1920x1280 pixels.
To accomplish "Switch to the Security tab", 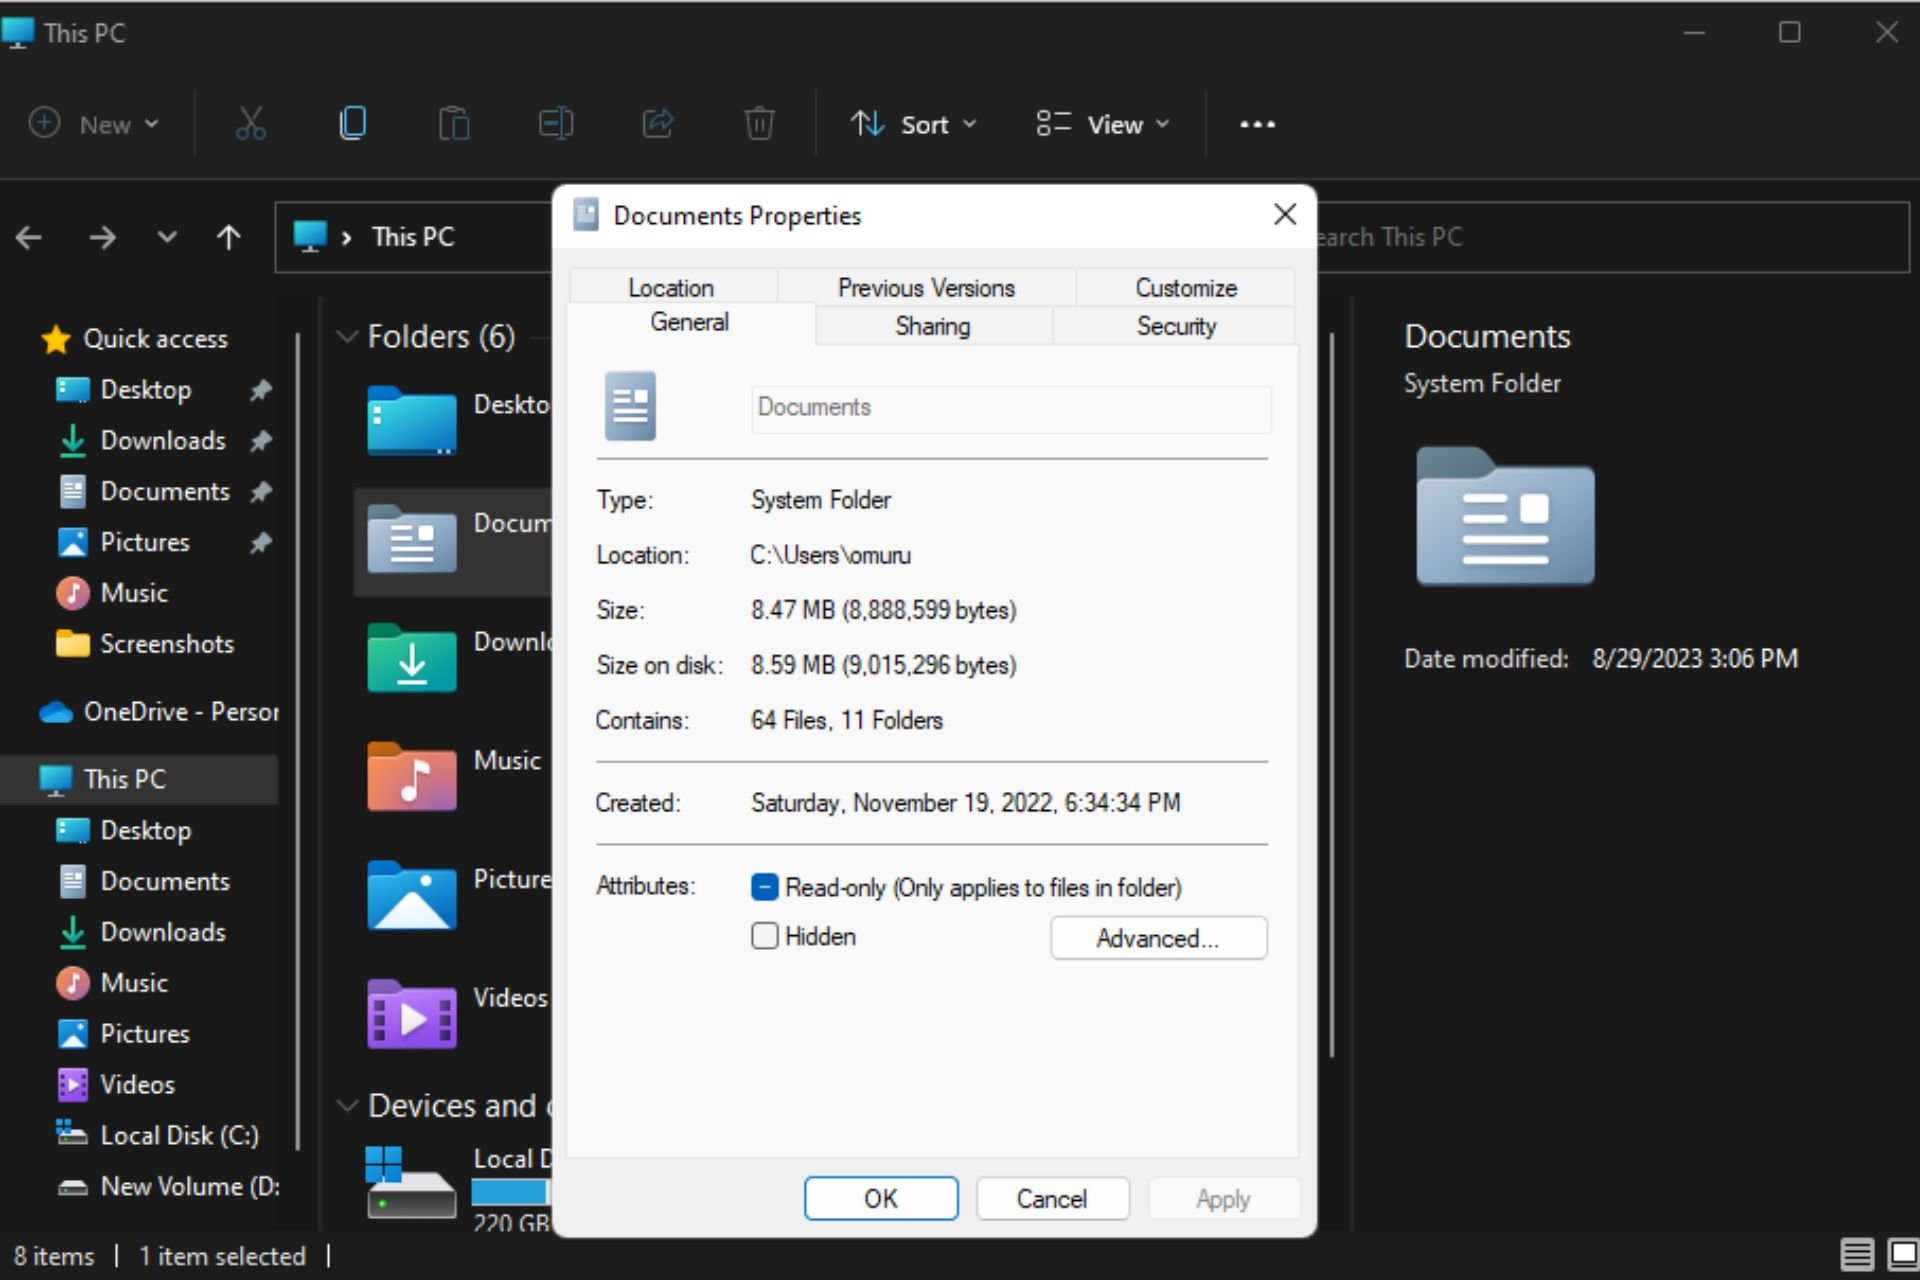I will tap(1176, 325).
